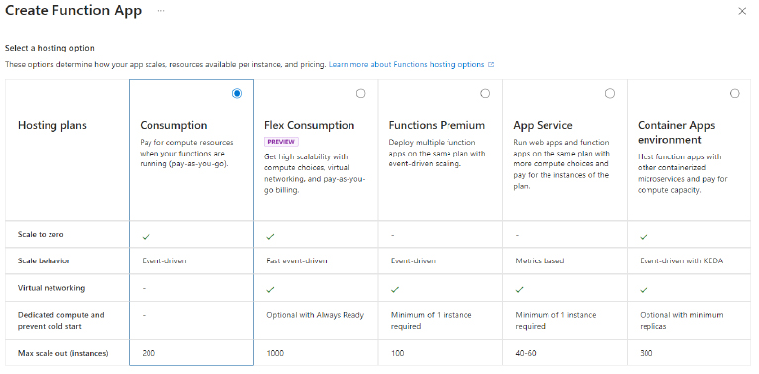Click the Flex Consumption description text
The width and height of the screenshot is (759, 374).
[314, 173]
